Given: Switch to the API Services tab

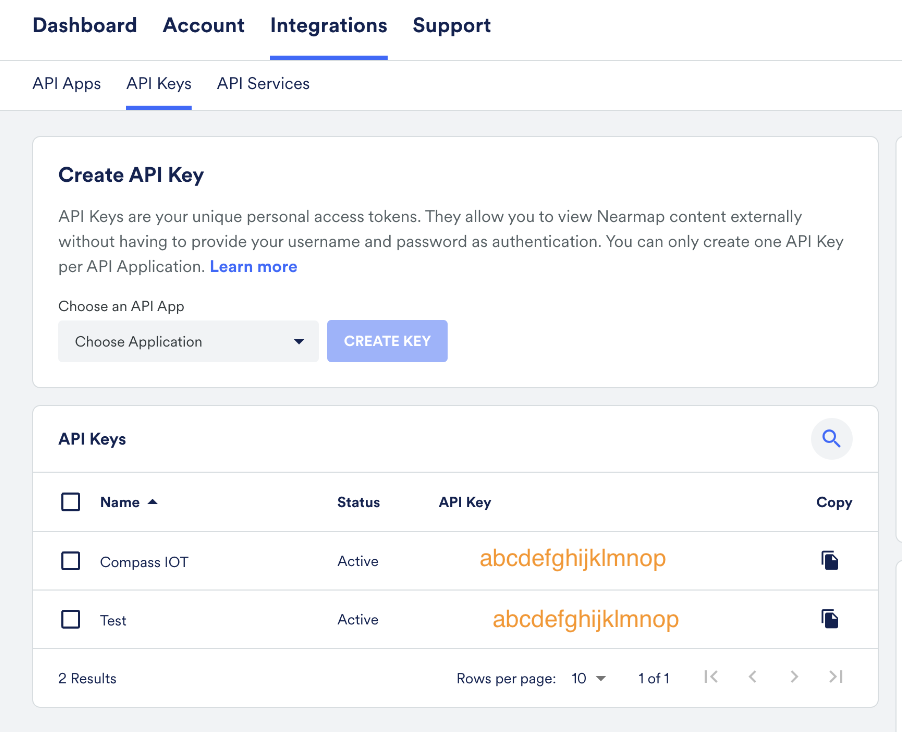Looking at the screenshot, I should [263, 84].
